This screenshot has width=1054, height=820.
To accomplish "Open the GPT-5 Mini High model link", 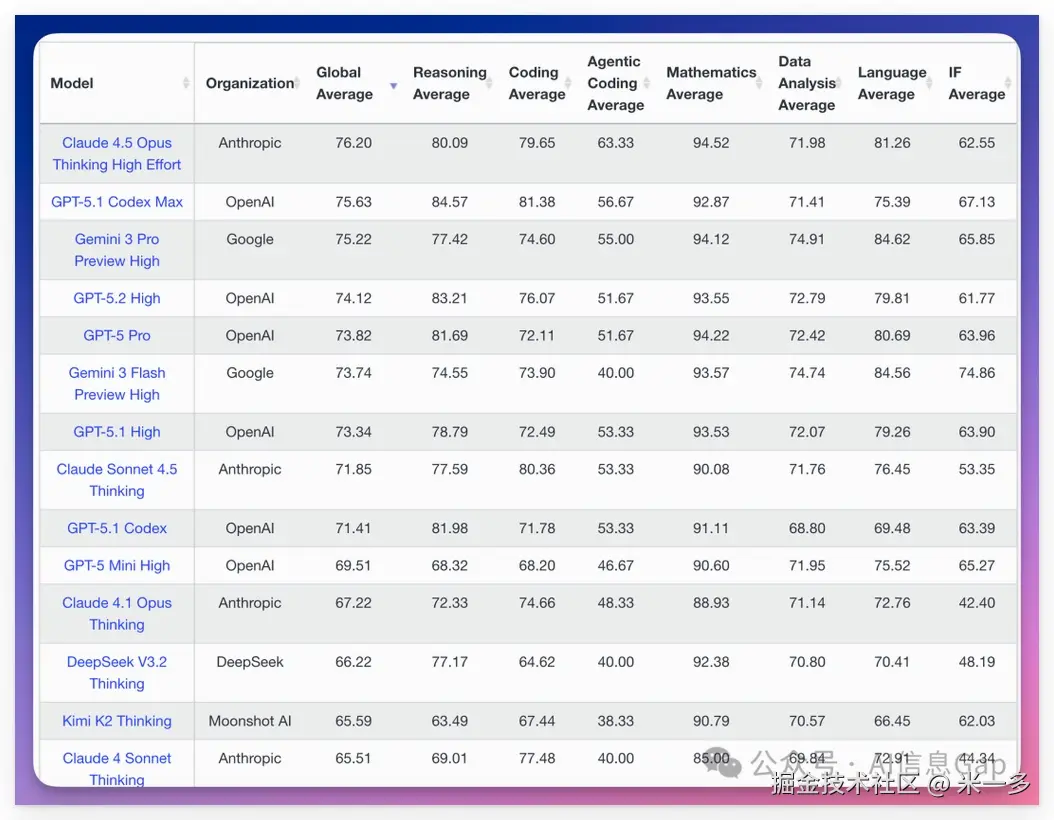I will 117,565.
